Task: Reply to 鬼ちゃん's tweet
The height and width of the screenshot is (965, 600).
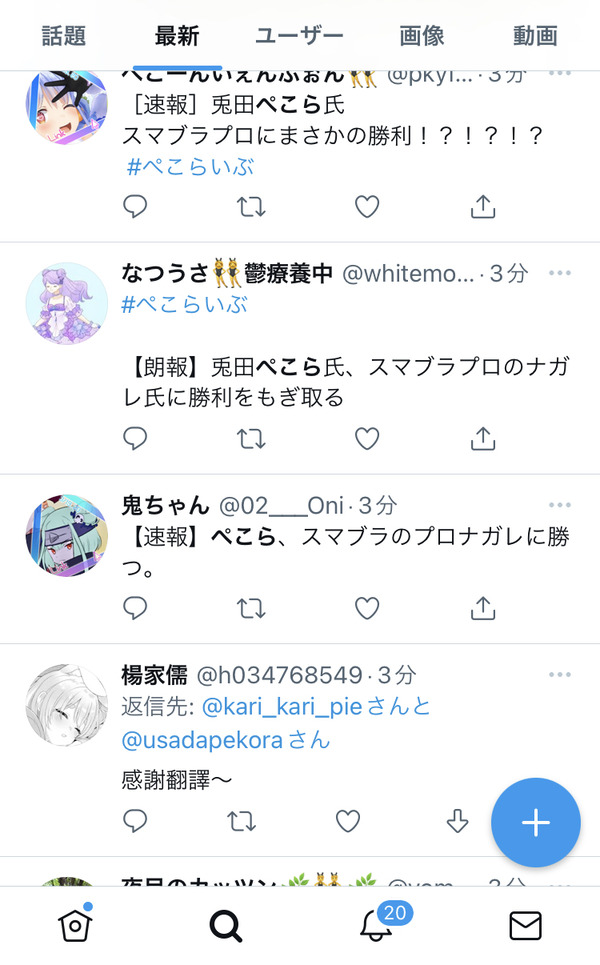Action: 135,608
